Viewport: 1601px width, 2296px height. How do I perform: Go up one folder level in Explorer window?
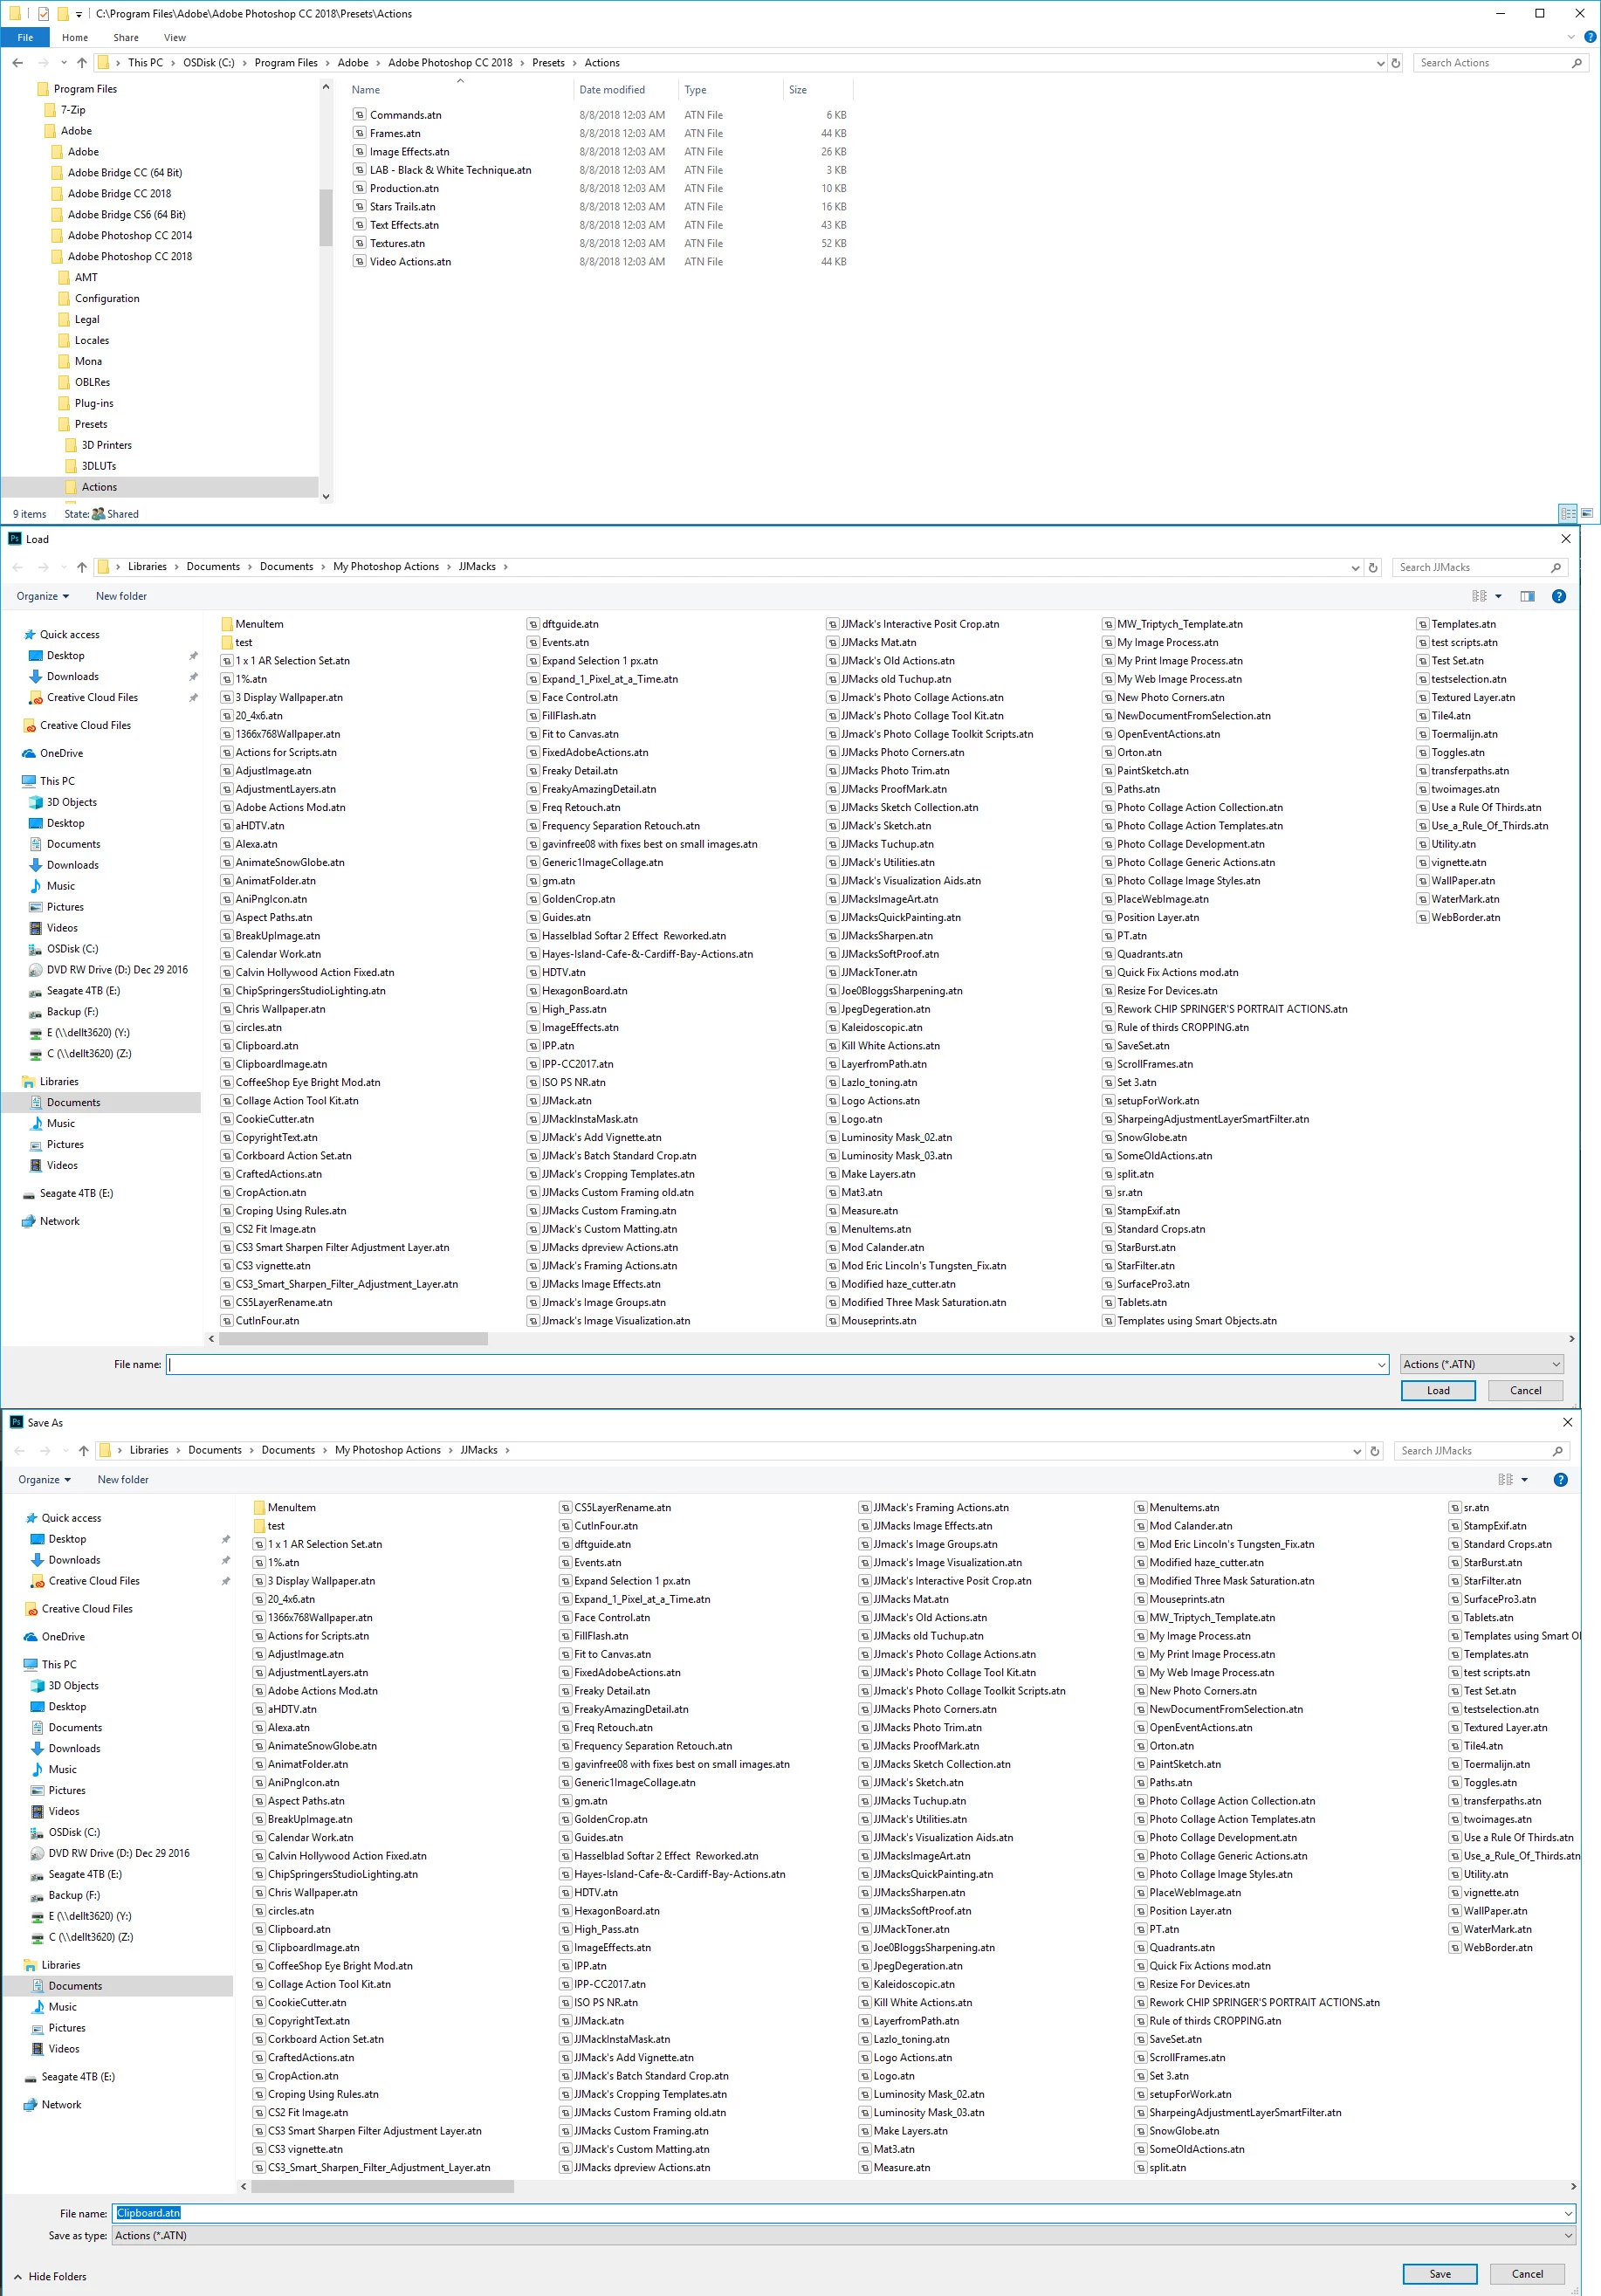point(82,63)
